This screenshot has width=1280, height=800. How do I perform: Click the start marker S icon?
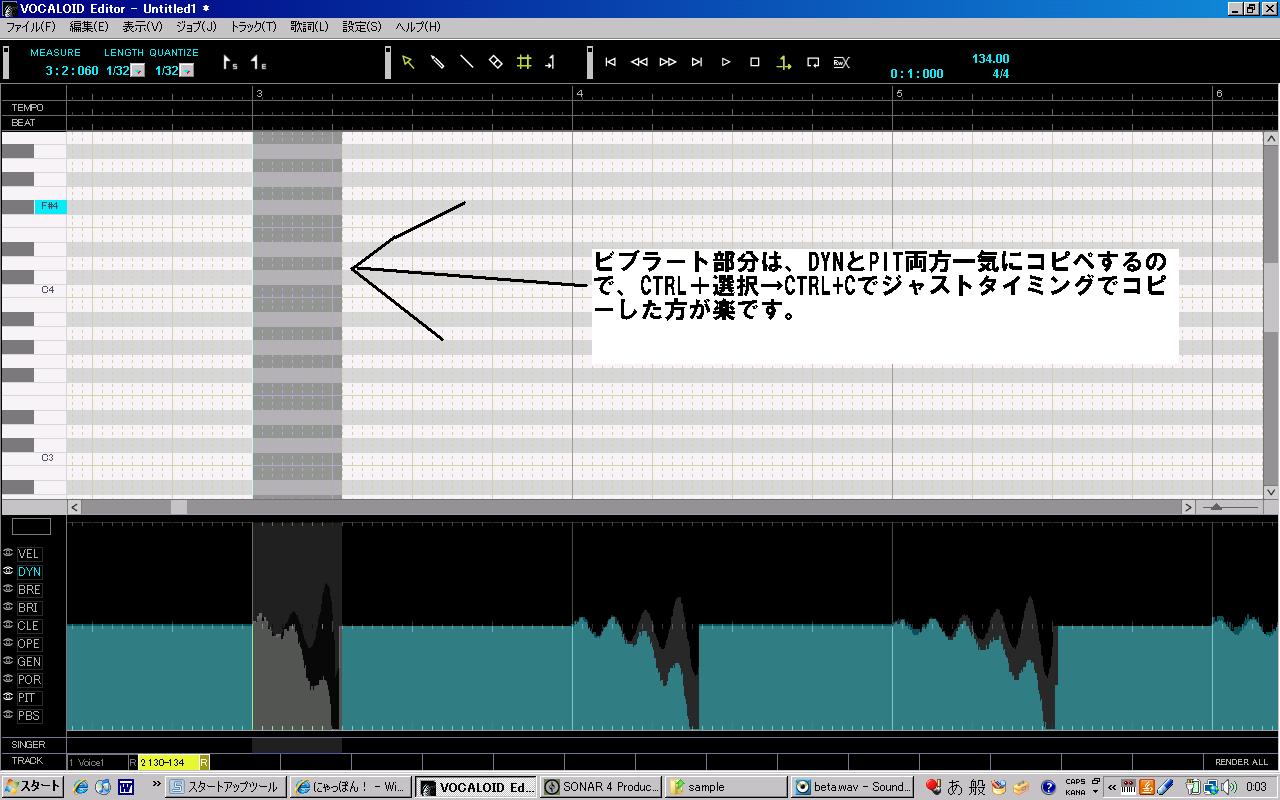(x=230, y=63)
